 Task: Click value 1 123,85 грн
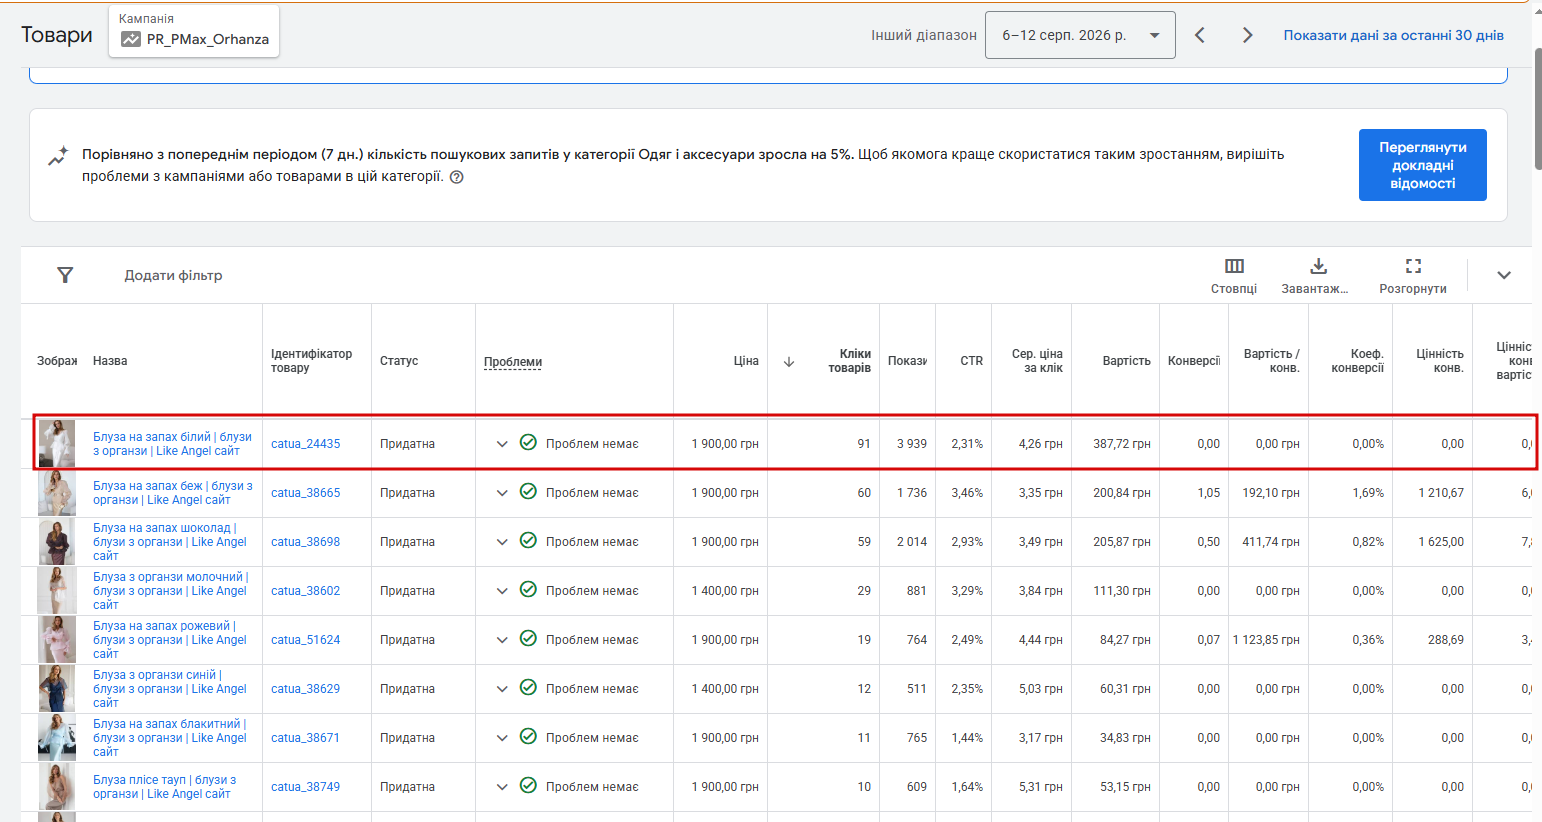[x=1266, y=640]
